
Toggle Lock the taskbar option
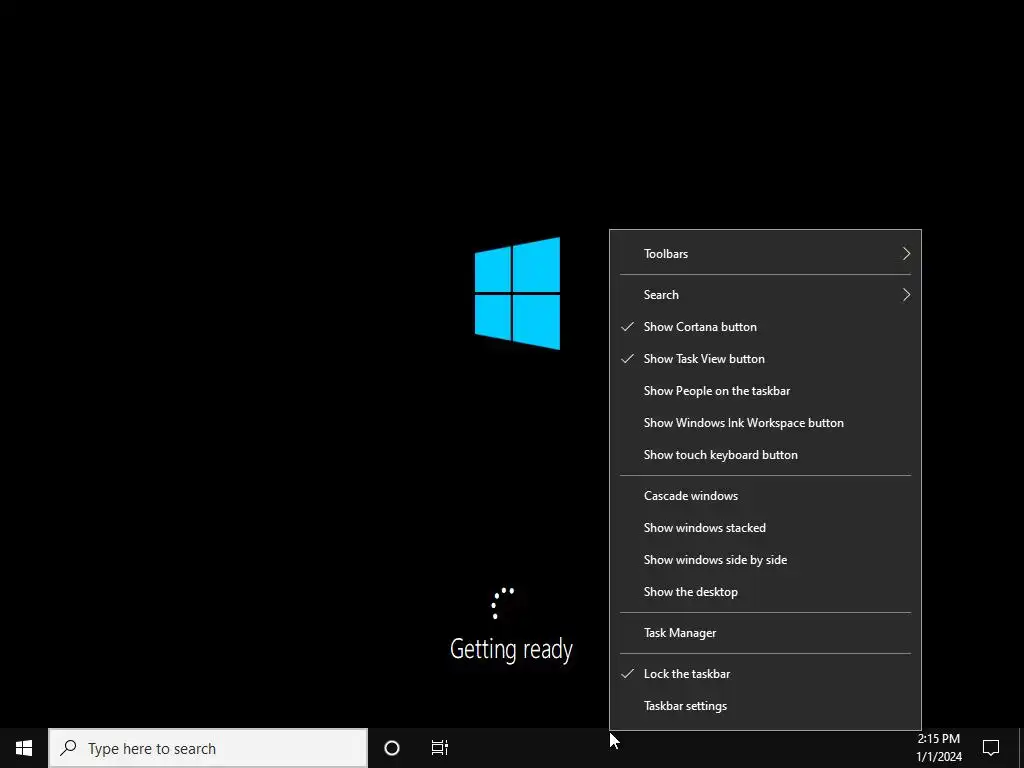point(765,673)
